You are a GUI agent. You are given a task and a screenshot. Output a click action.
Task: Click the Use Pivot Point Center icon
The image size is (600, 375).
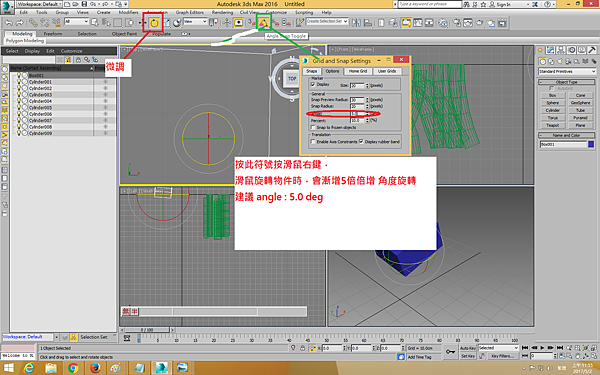tap(214, 23)
